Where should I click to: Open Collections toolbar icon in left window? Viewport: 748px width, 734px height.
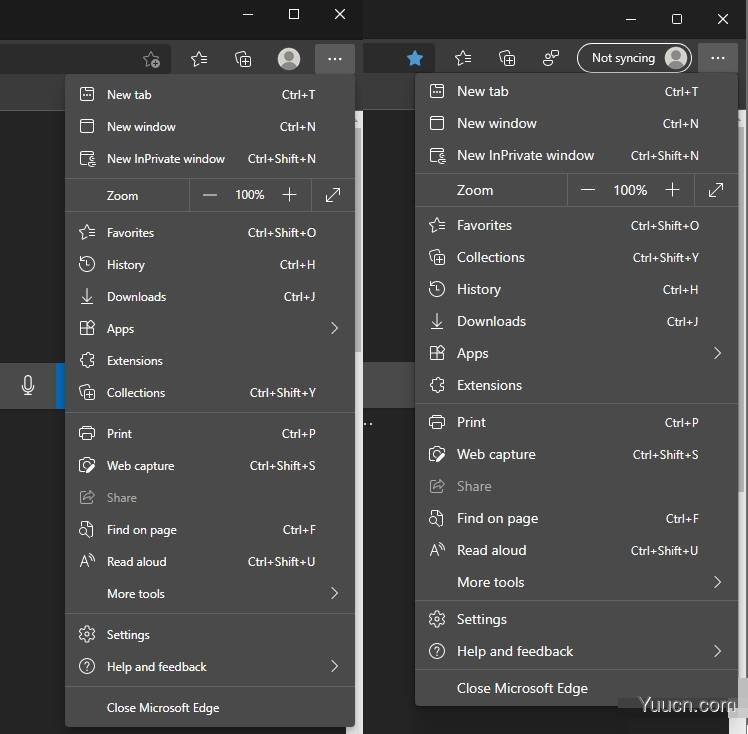(x=243, y=59)
